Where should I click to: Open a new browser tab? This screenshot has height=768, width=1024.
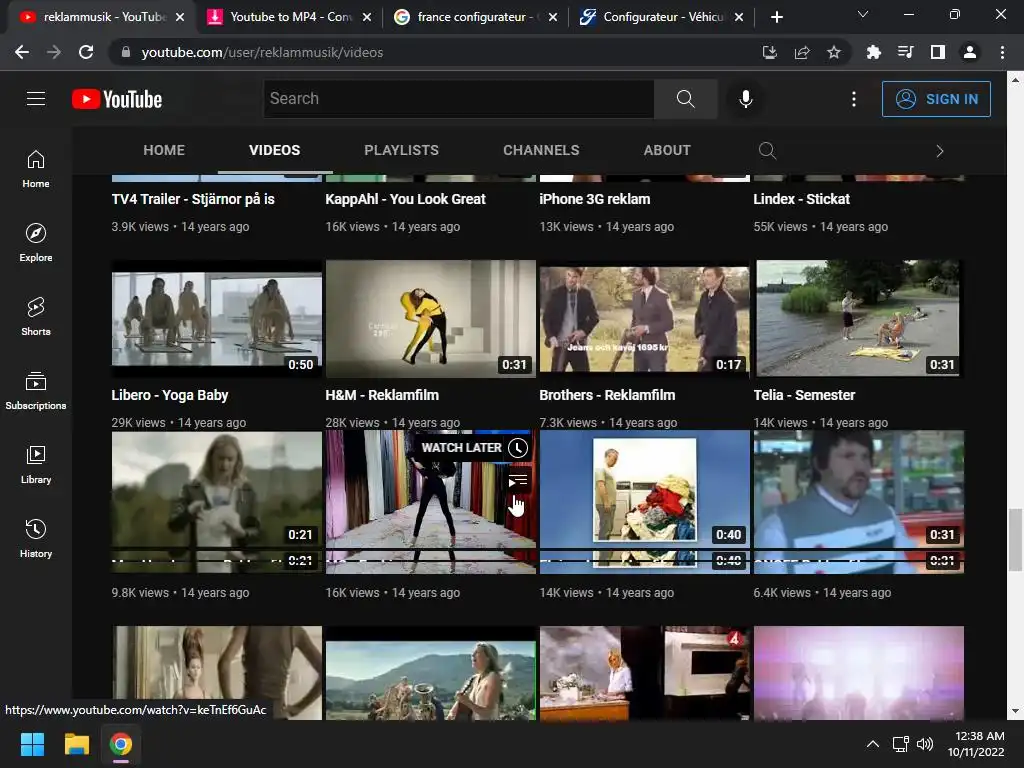click(x=776, y=17)
